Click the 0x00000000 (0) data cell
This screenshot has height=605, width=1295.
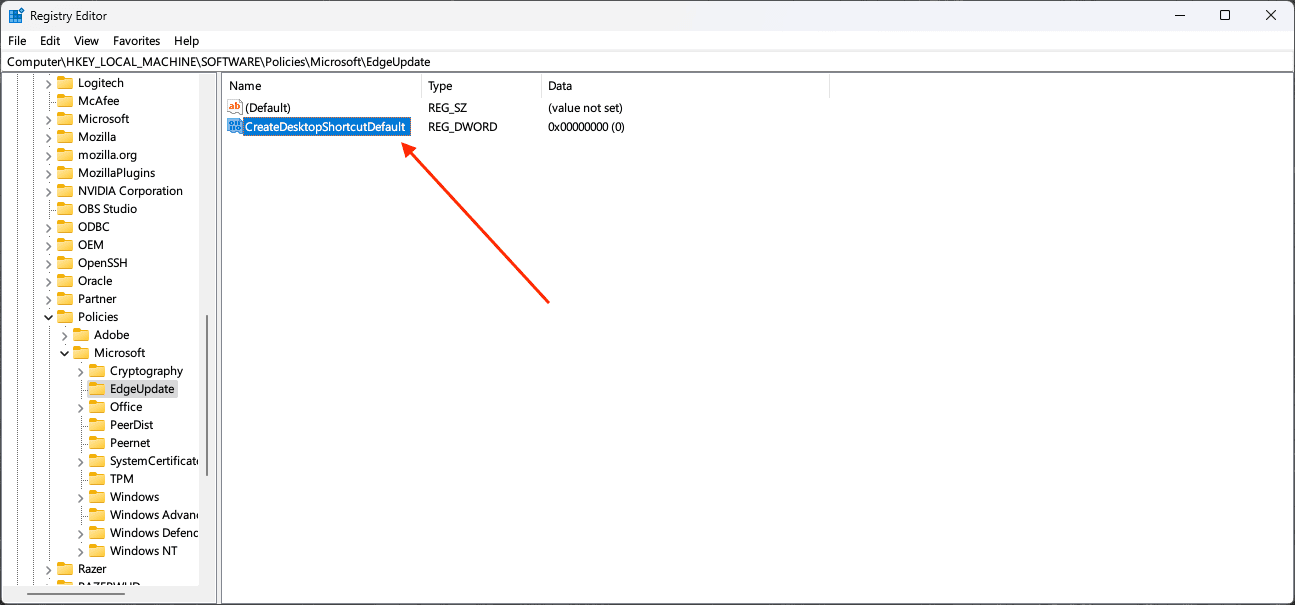click(586, 127)
